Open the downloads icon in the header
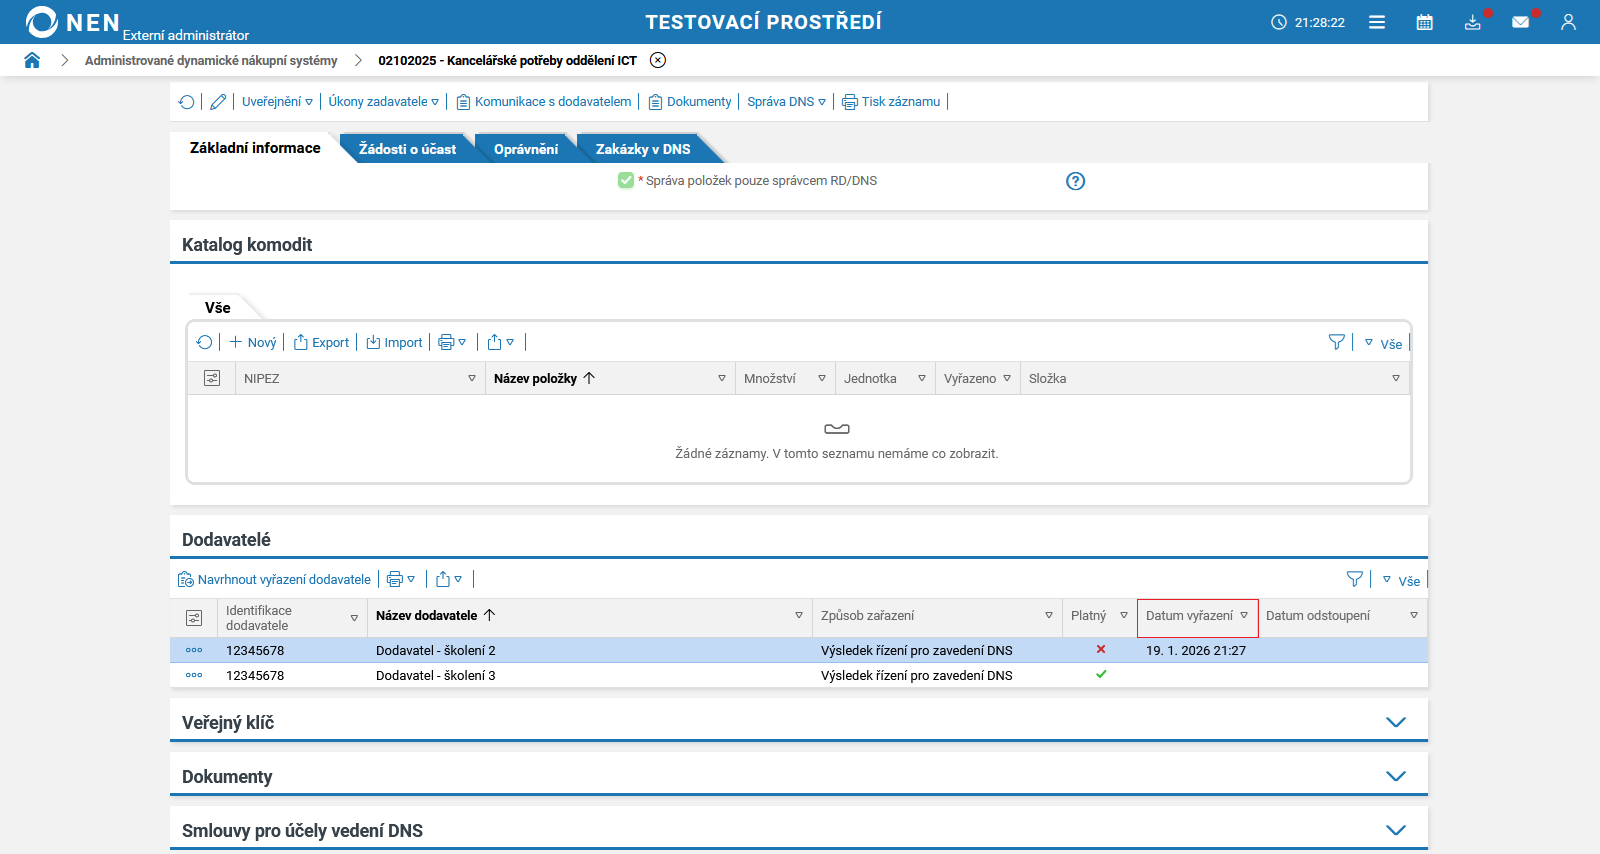1600x854 pixels. pyautogui.click(x=1472, y=22)
